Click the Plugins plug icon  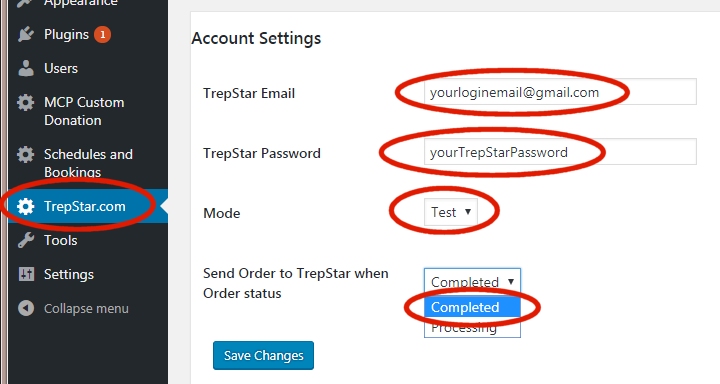[26, 34]
